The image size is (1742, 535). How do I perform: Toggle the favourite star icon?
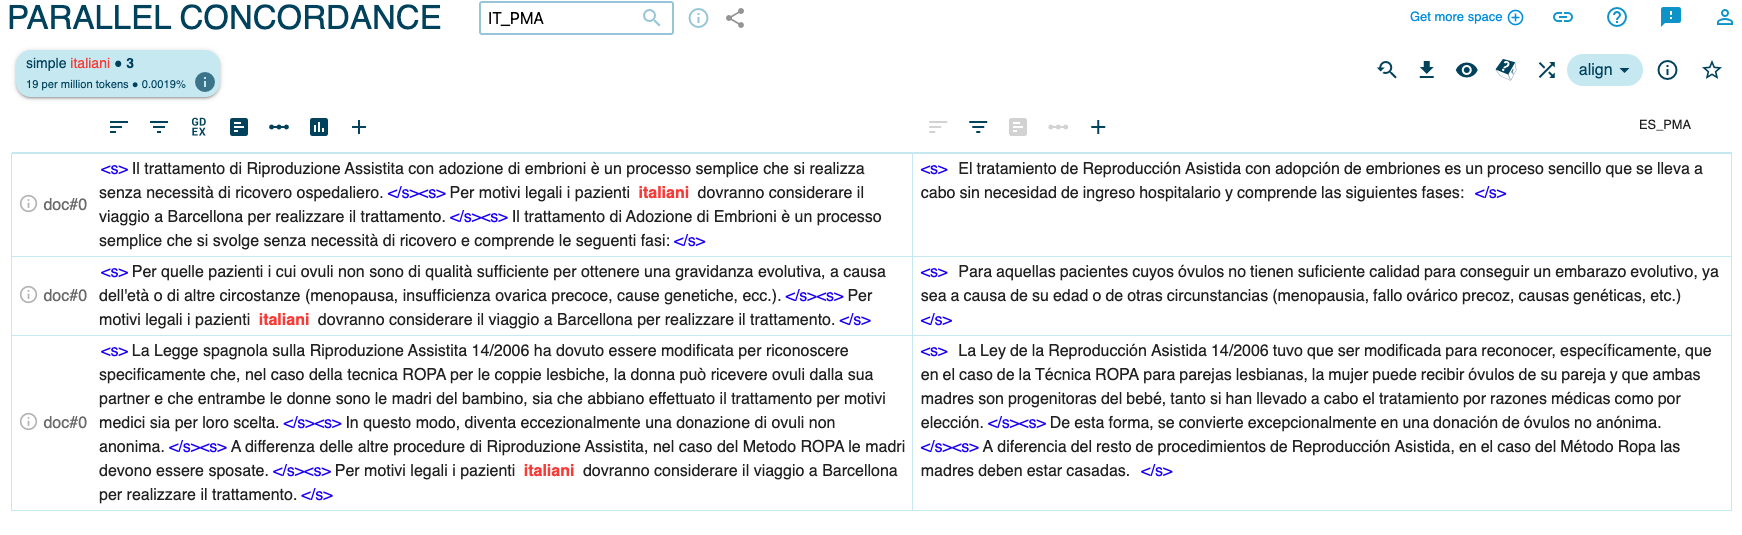tap(1712, 70)
